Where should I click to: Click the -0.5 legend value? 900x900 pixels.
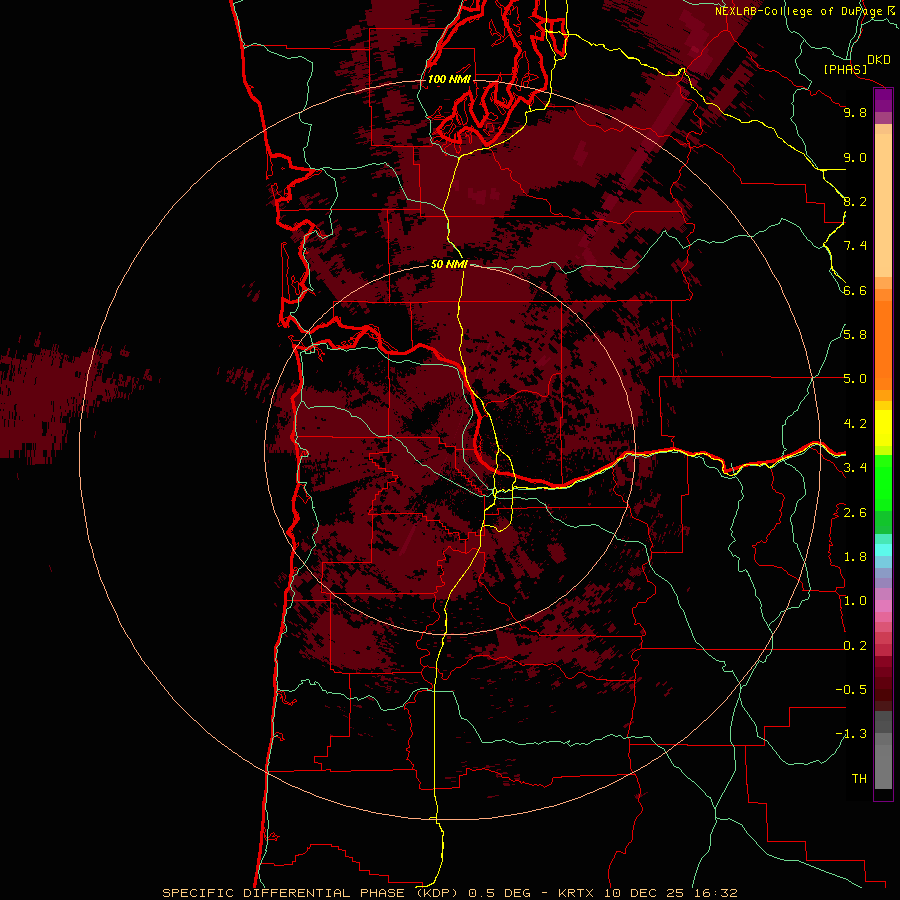[x=851, y=690]
